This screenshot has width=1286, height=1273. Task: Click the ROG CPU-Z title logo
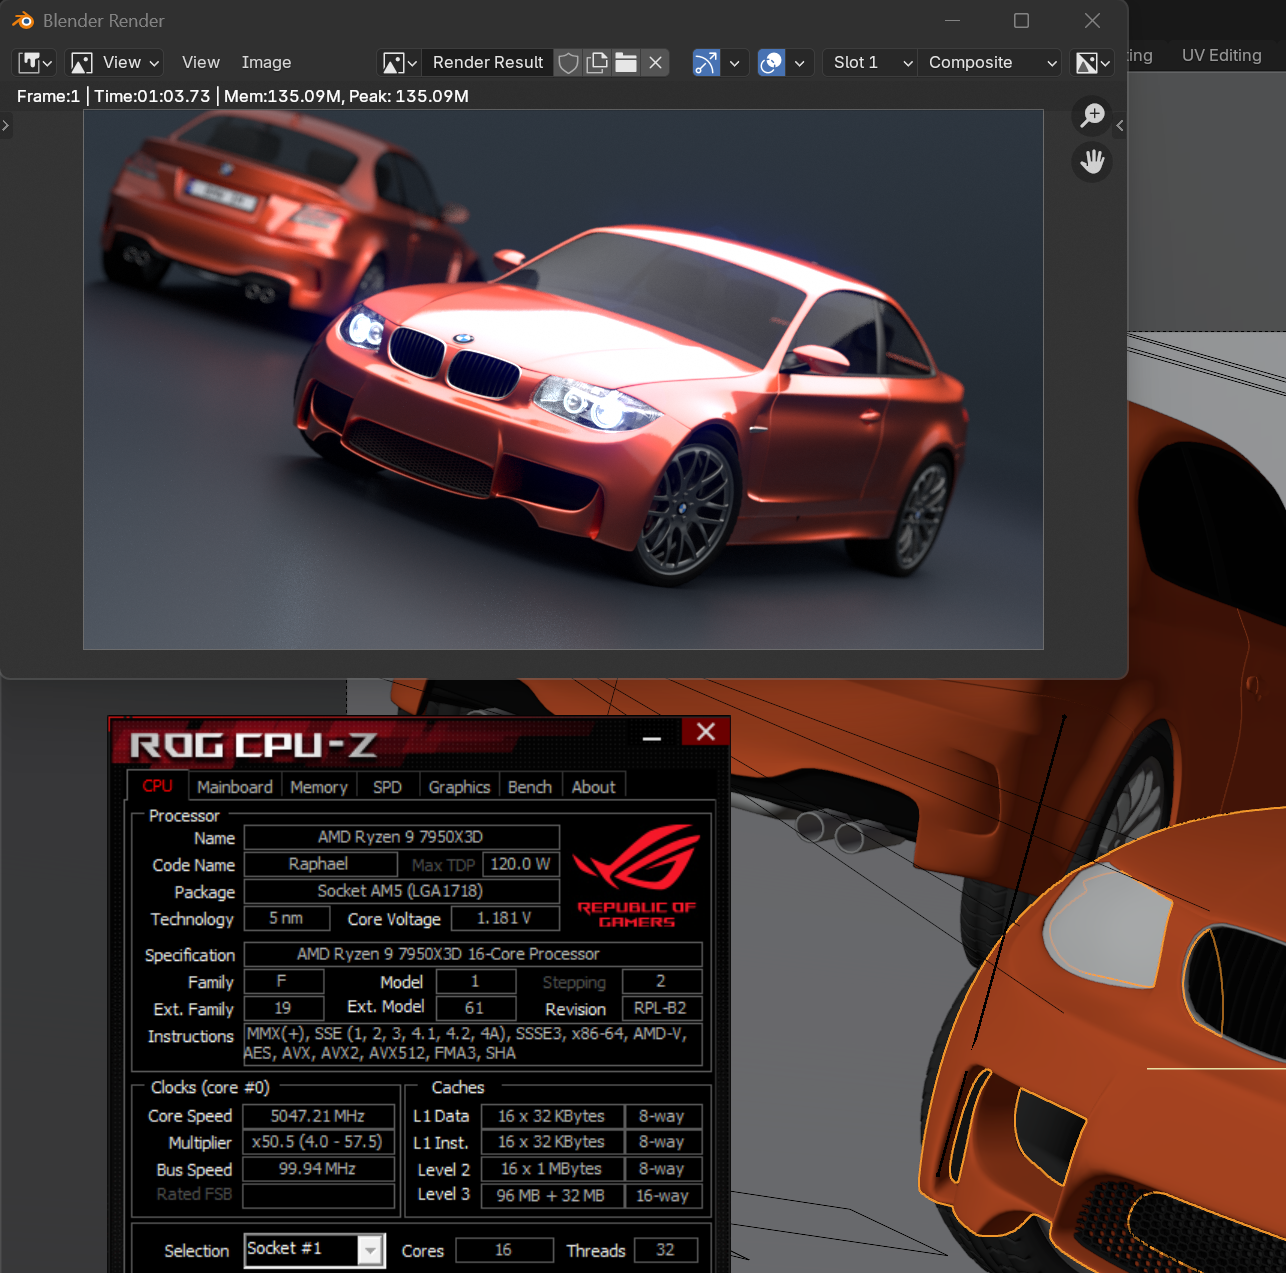[253, 745]
